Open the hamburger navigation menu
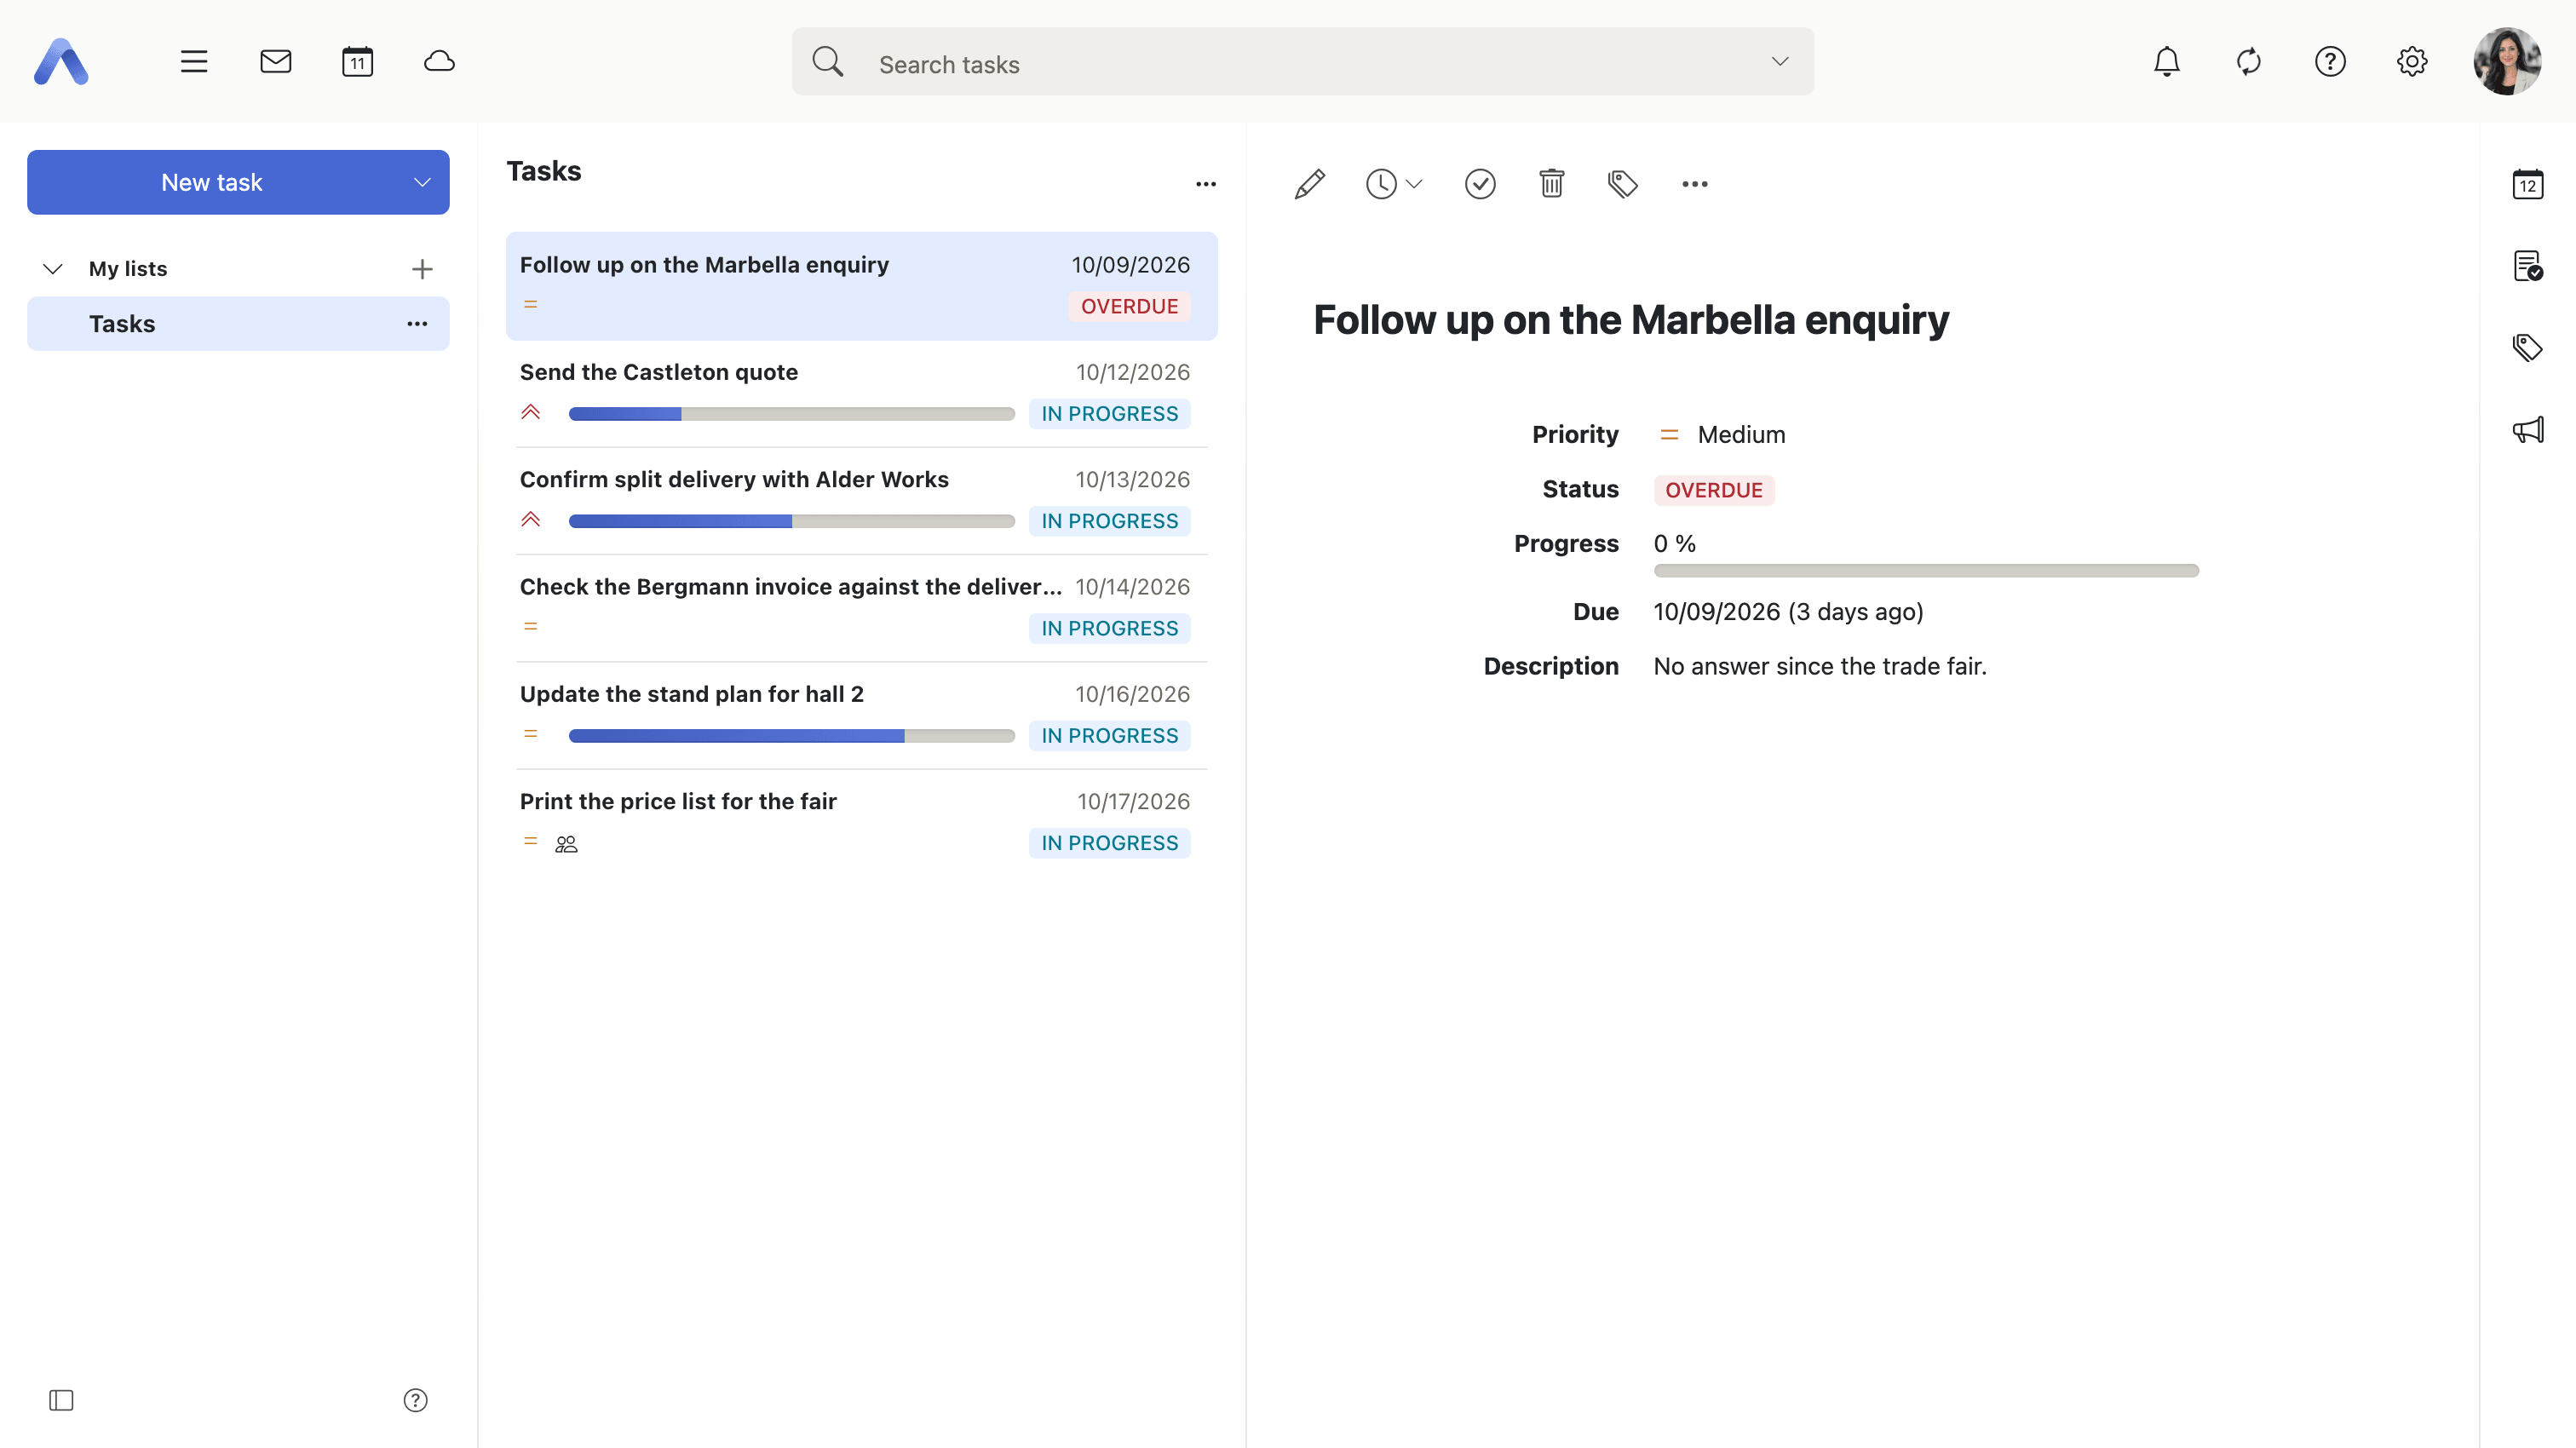The width and height of the screenshot is (2576, 1448). [194, 62]
